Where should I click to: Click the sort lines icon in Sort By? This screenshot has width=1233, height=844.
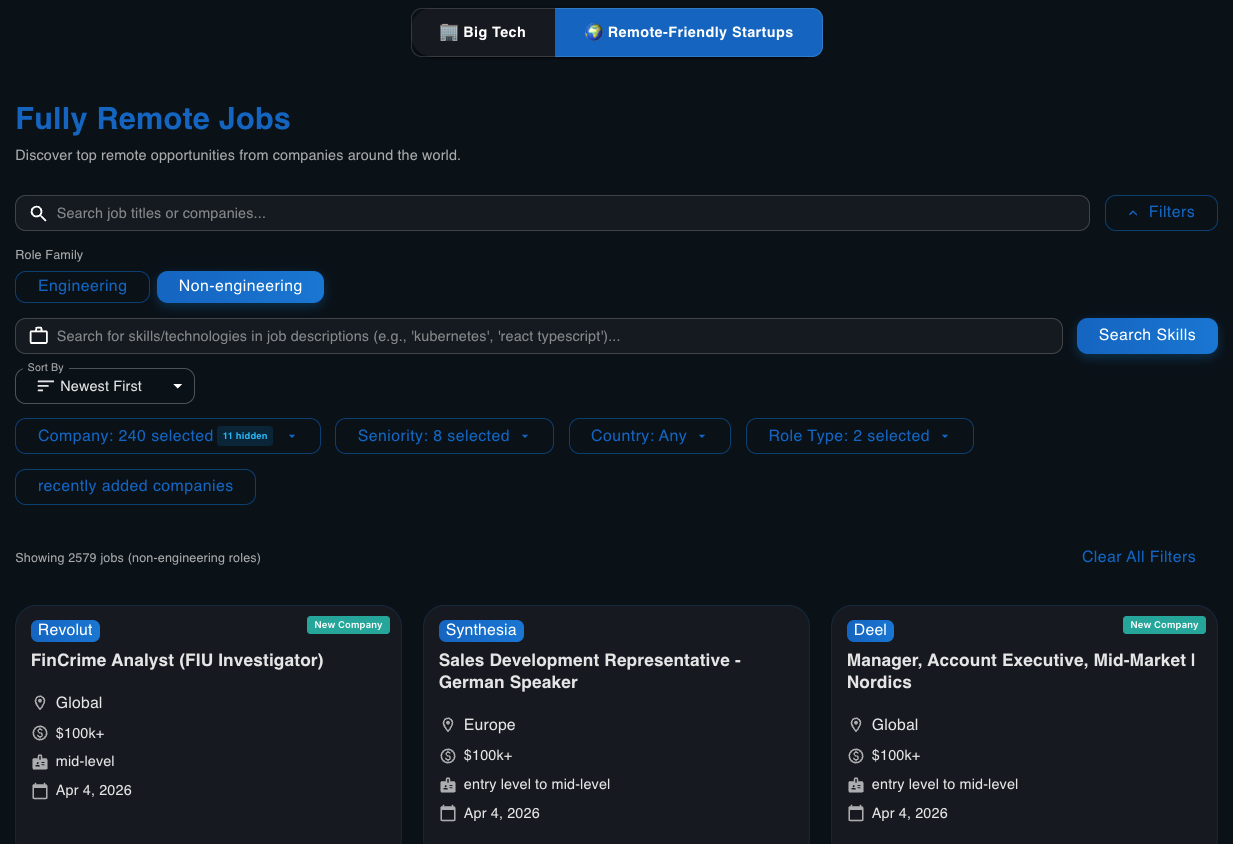[45, 386]
